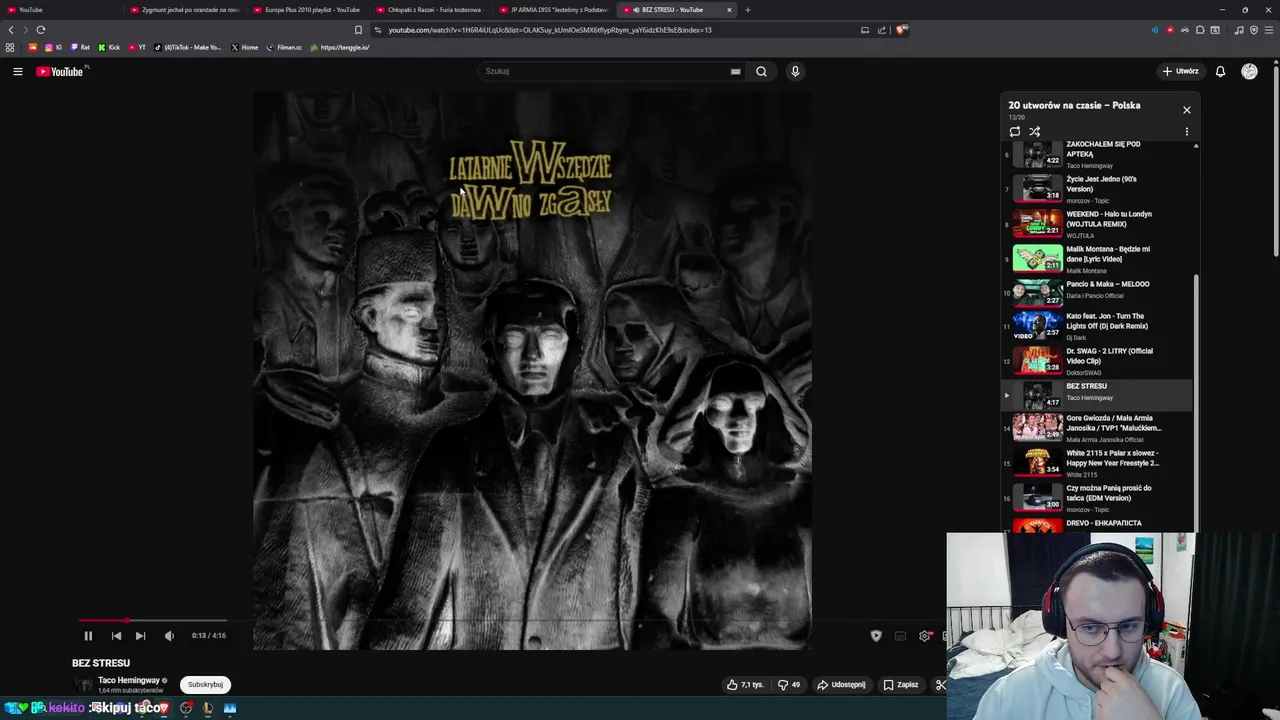Screen dimensions: 1280x720
Task: Open the tanggle.io bookmark
Action: tap(340, 47)
